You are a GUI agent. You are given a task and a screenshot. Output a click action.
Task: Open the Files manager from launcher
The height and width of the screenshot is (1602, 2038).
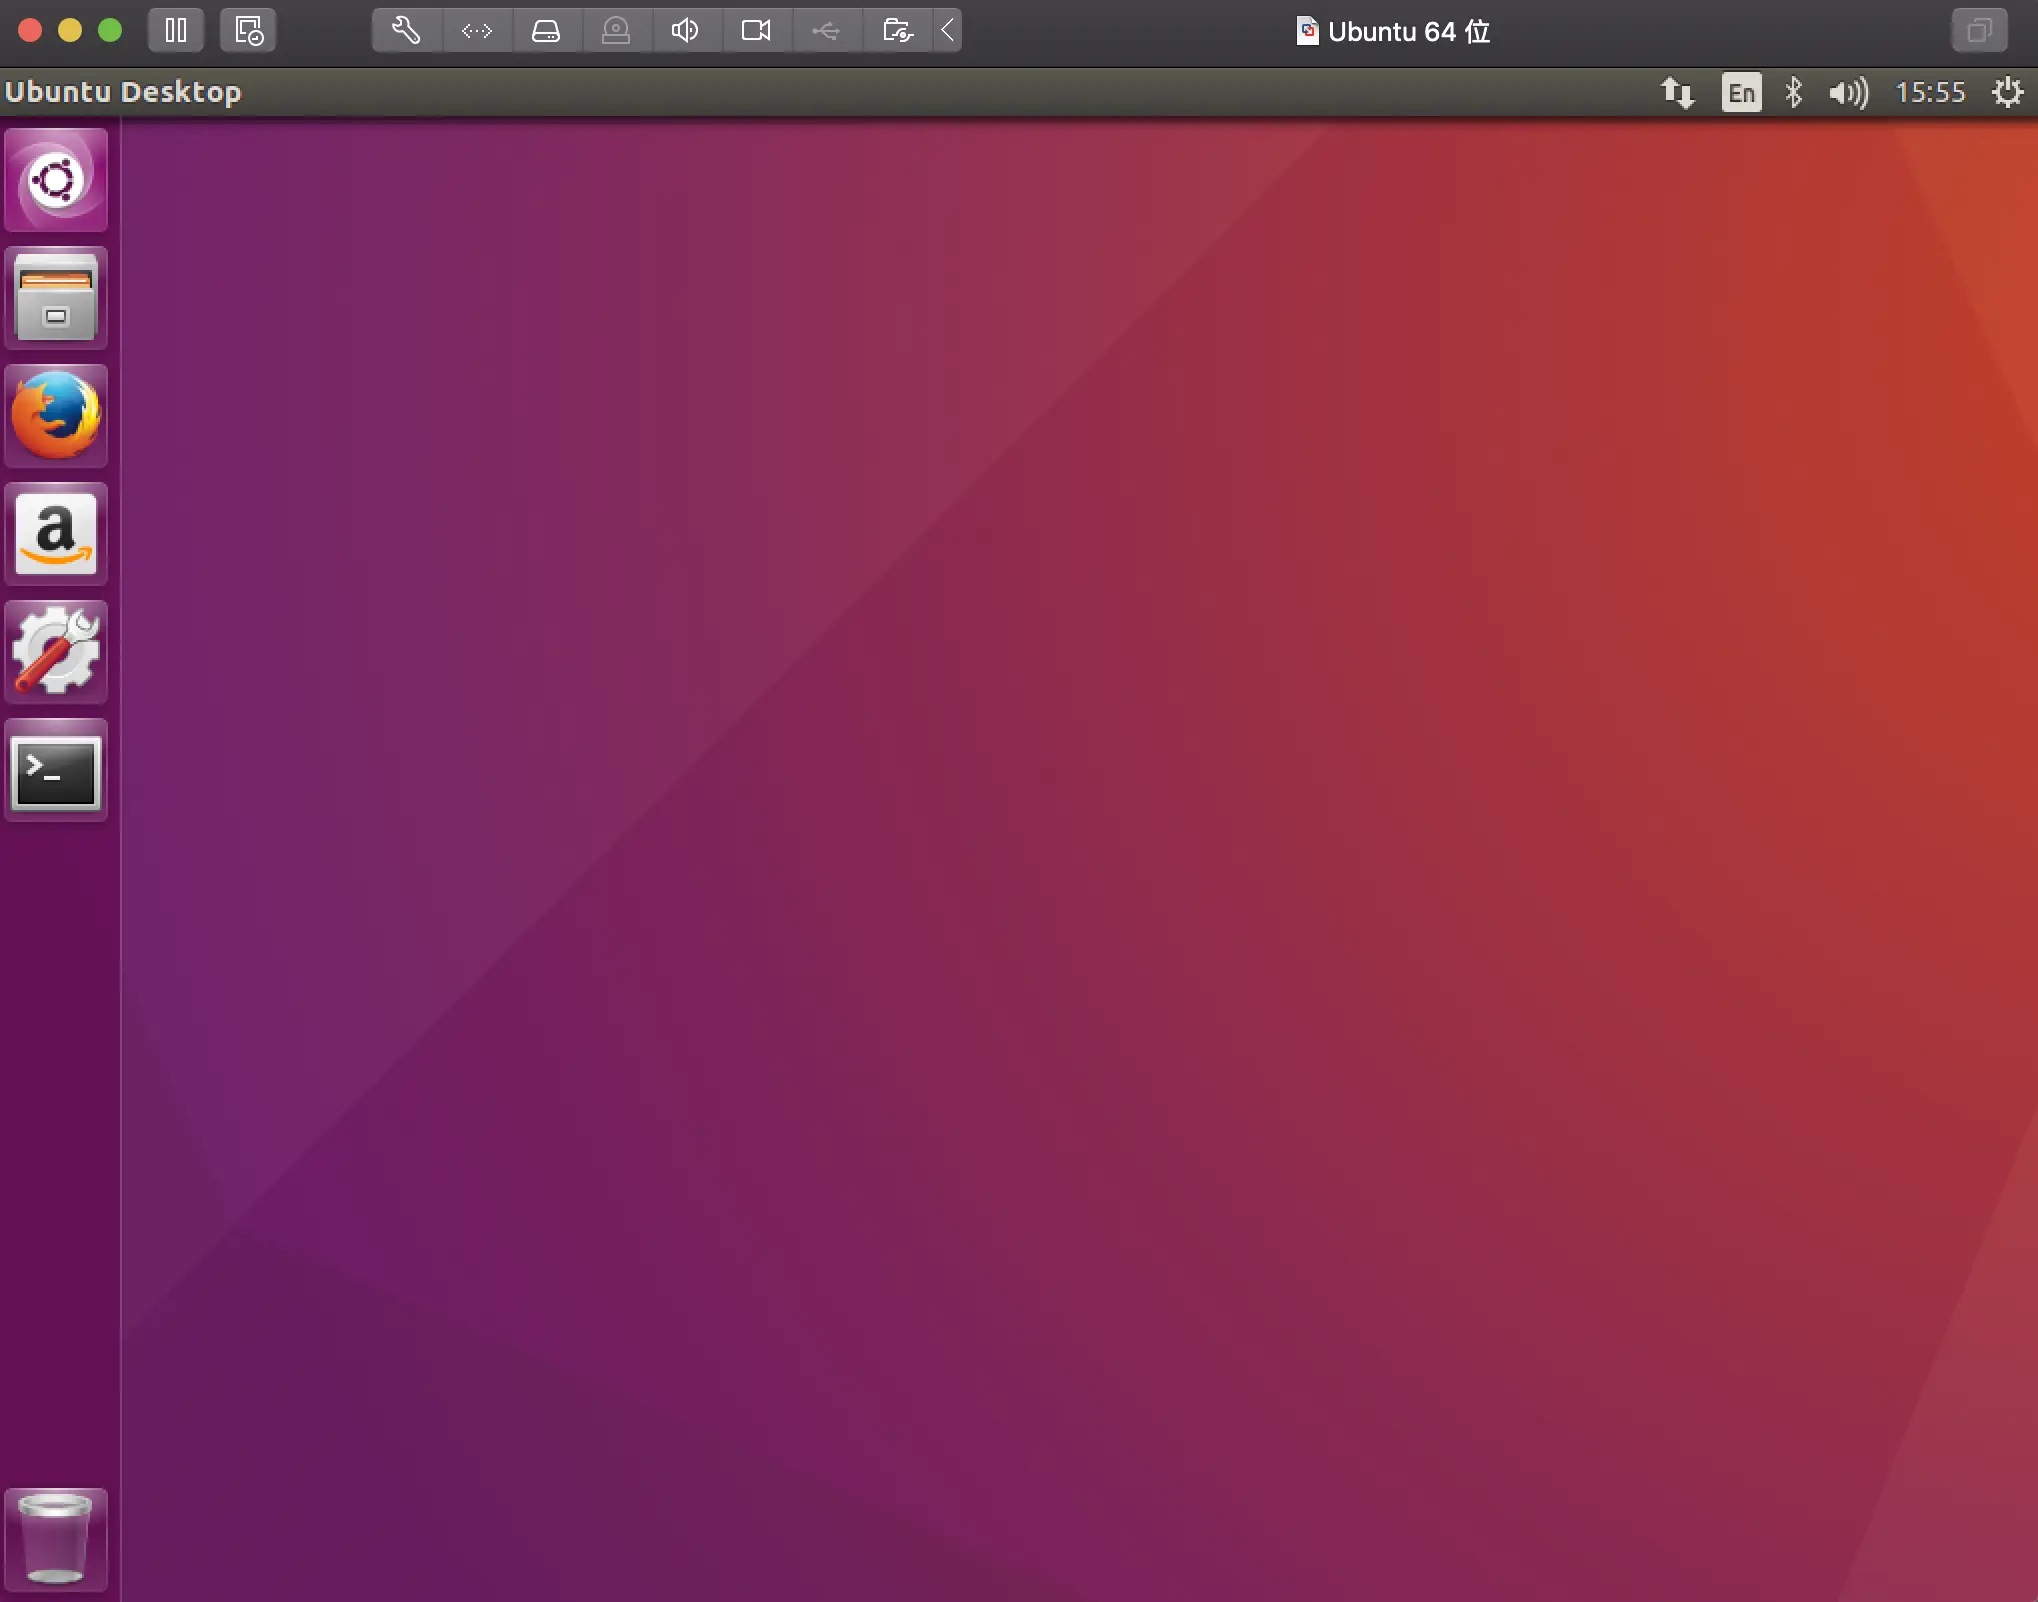(56, 298)
